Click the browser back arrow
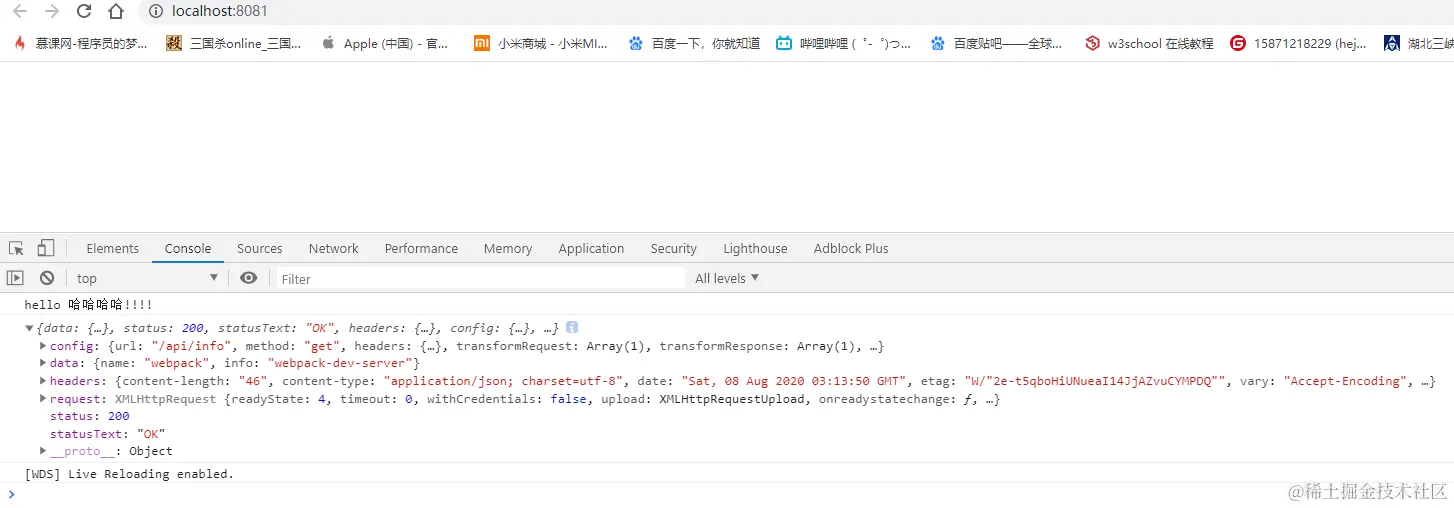This screenshot has width=1454, height=508. tap(19, 12)
